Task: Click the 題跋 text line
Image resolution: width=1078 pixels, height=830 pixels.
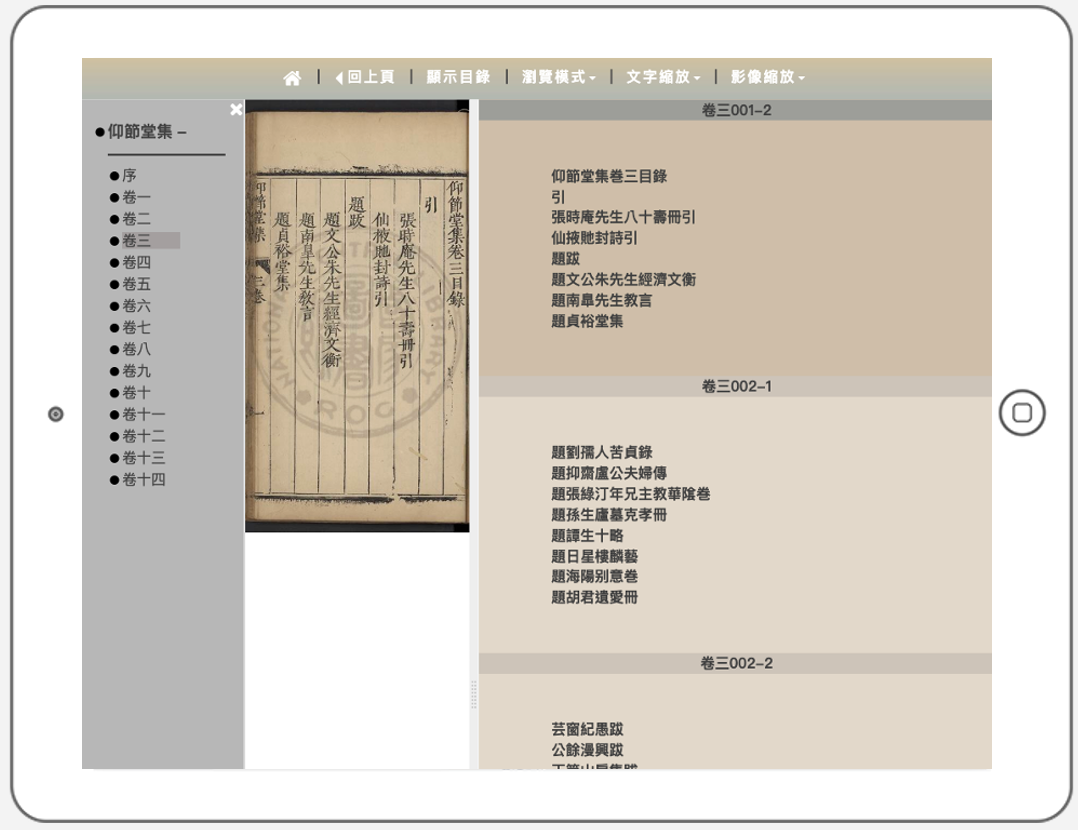Action: [566, 259]
